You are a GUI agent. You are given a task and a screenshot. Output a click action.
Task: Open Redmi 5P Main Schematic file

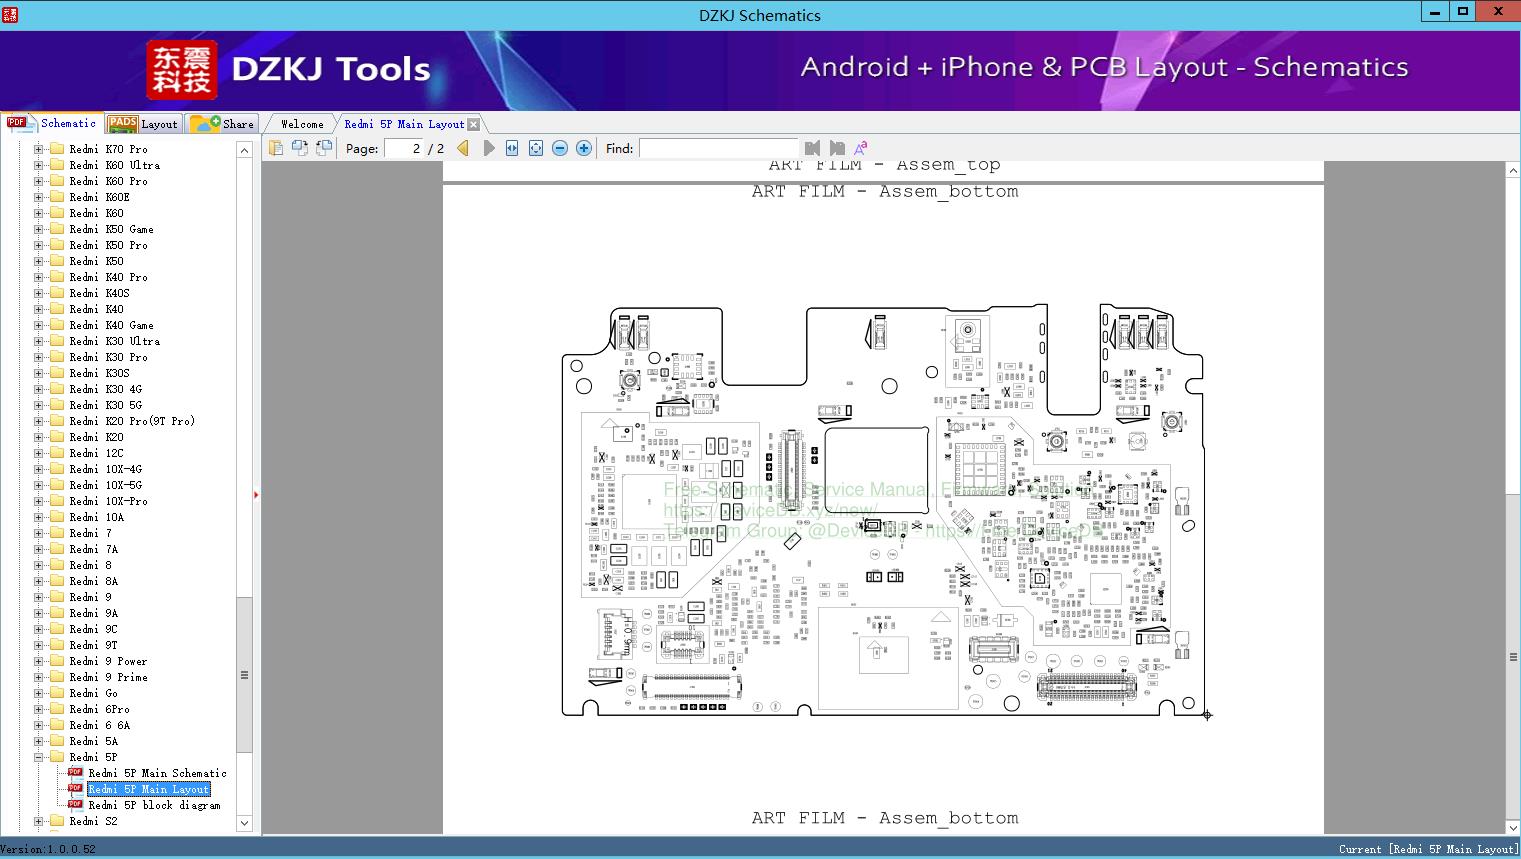(x=157, y=773)
